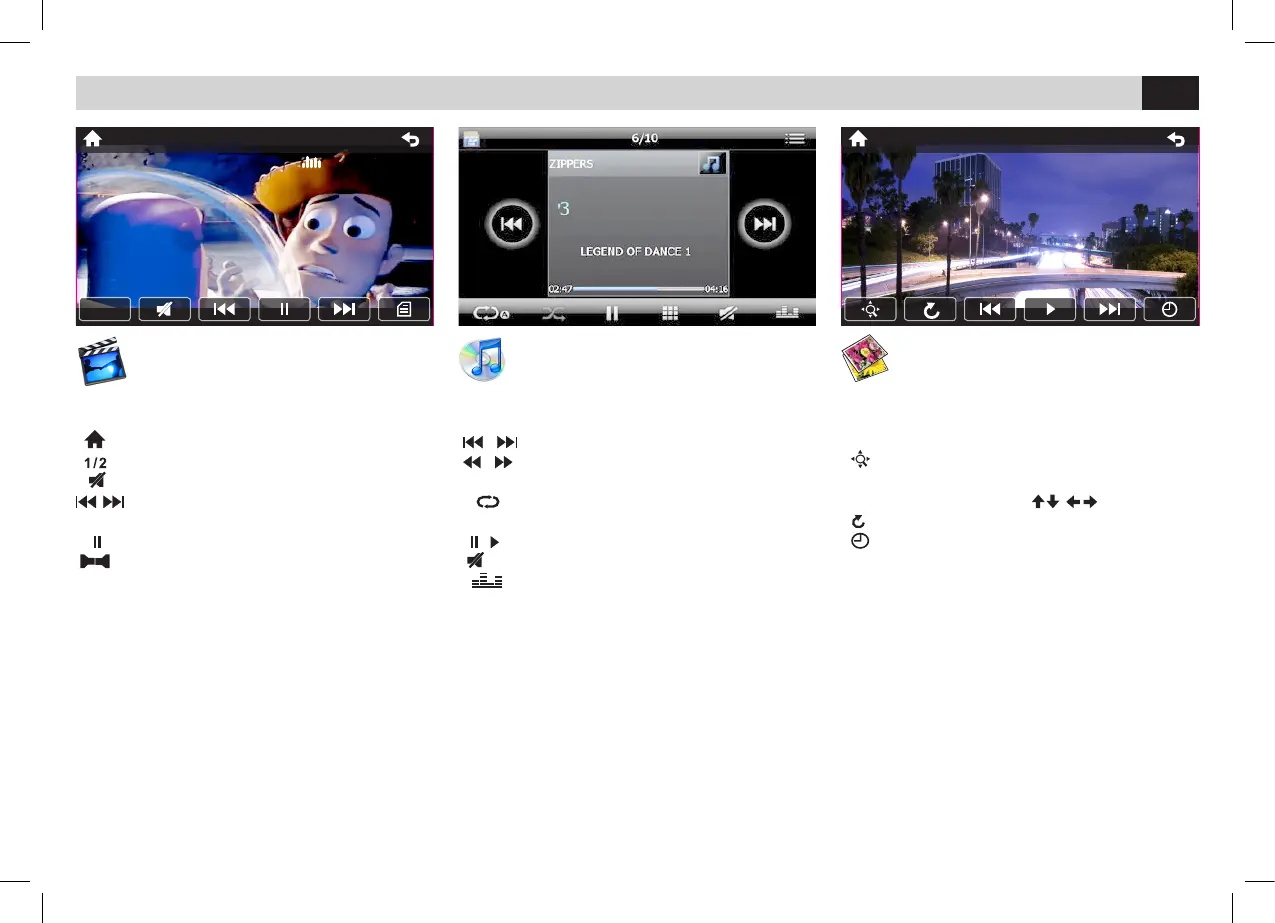Mute sound in the music player
This screenshot has height=923, width=1275.
point(729,313)
